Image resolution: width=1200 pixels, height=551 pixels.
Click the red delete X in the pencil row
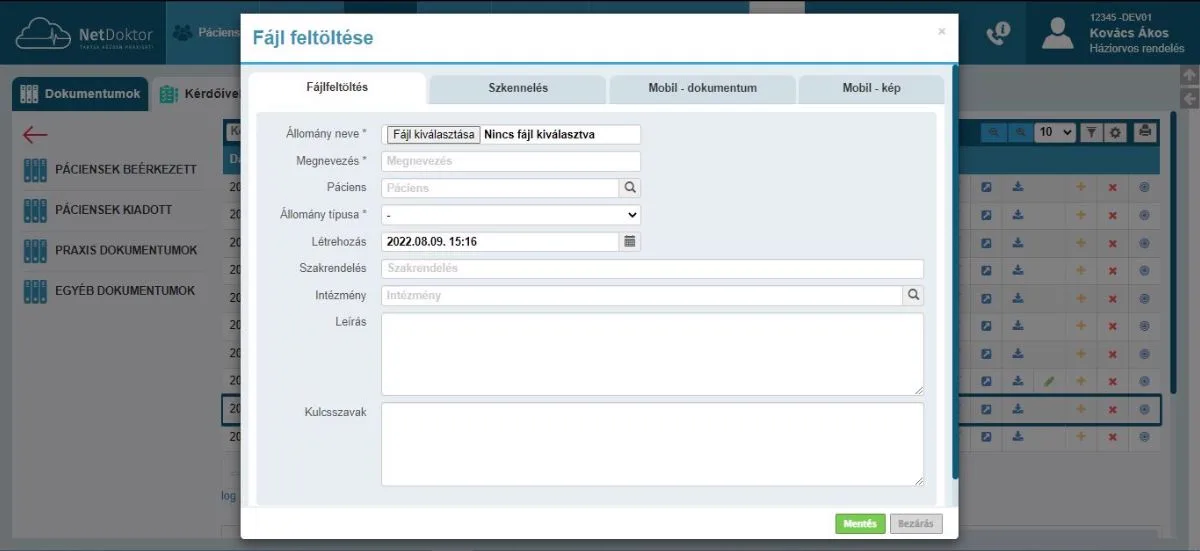click(1112, 381)
